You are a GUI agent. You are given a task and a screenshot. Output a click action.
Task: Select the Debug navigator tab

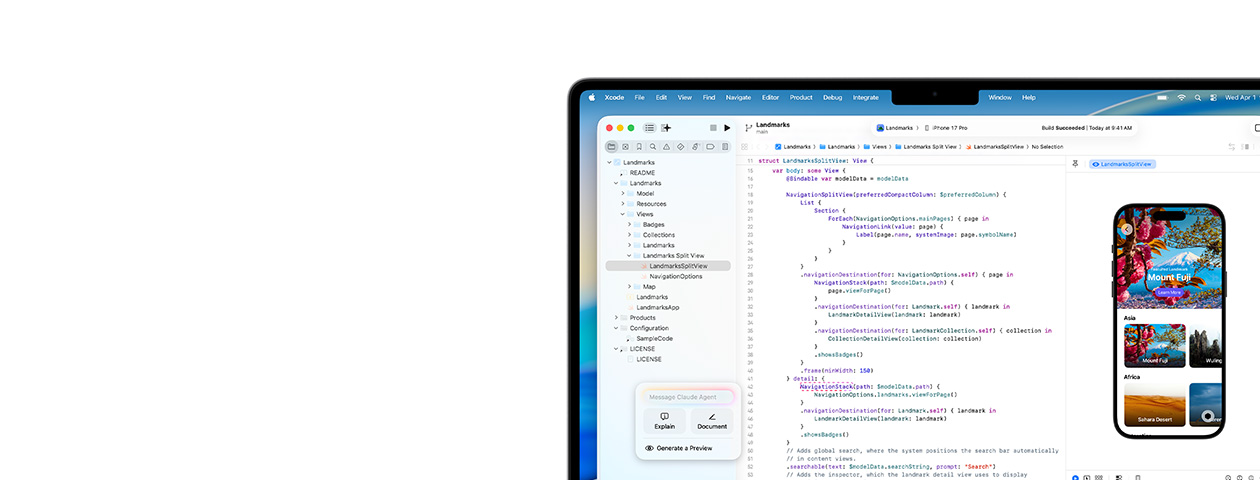pos(696,146)
